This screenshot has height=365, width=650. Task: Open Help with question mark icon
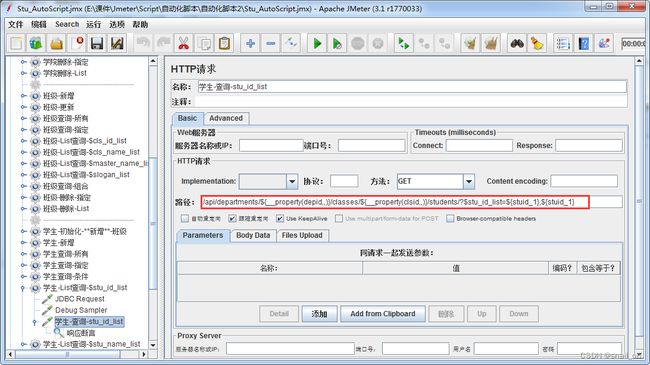[x=583, y=43]
